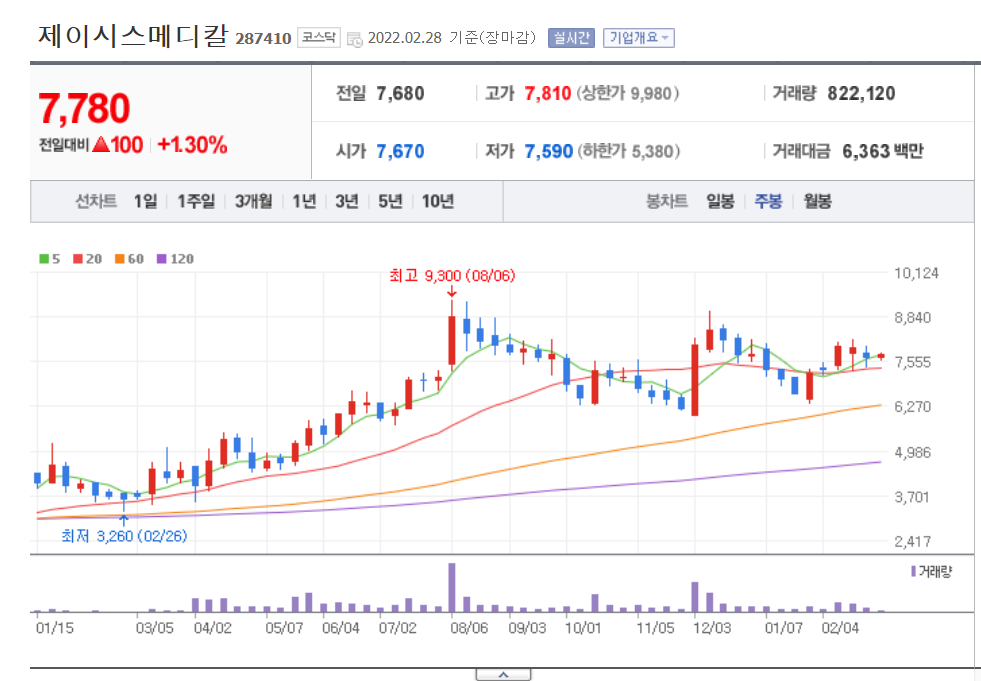Select the 1주일 line chart tab
981x681 pixels.
point(196,201)
